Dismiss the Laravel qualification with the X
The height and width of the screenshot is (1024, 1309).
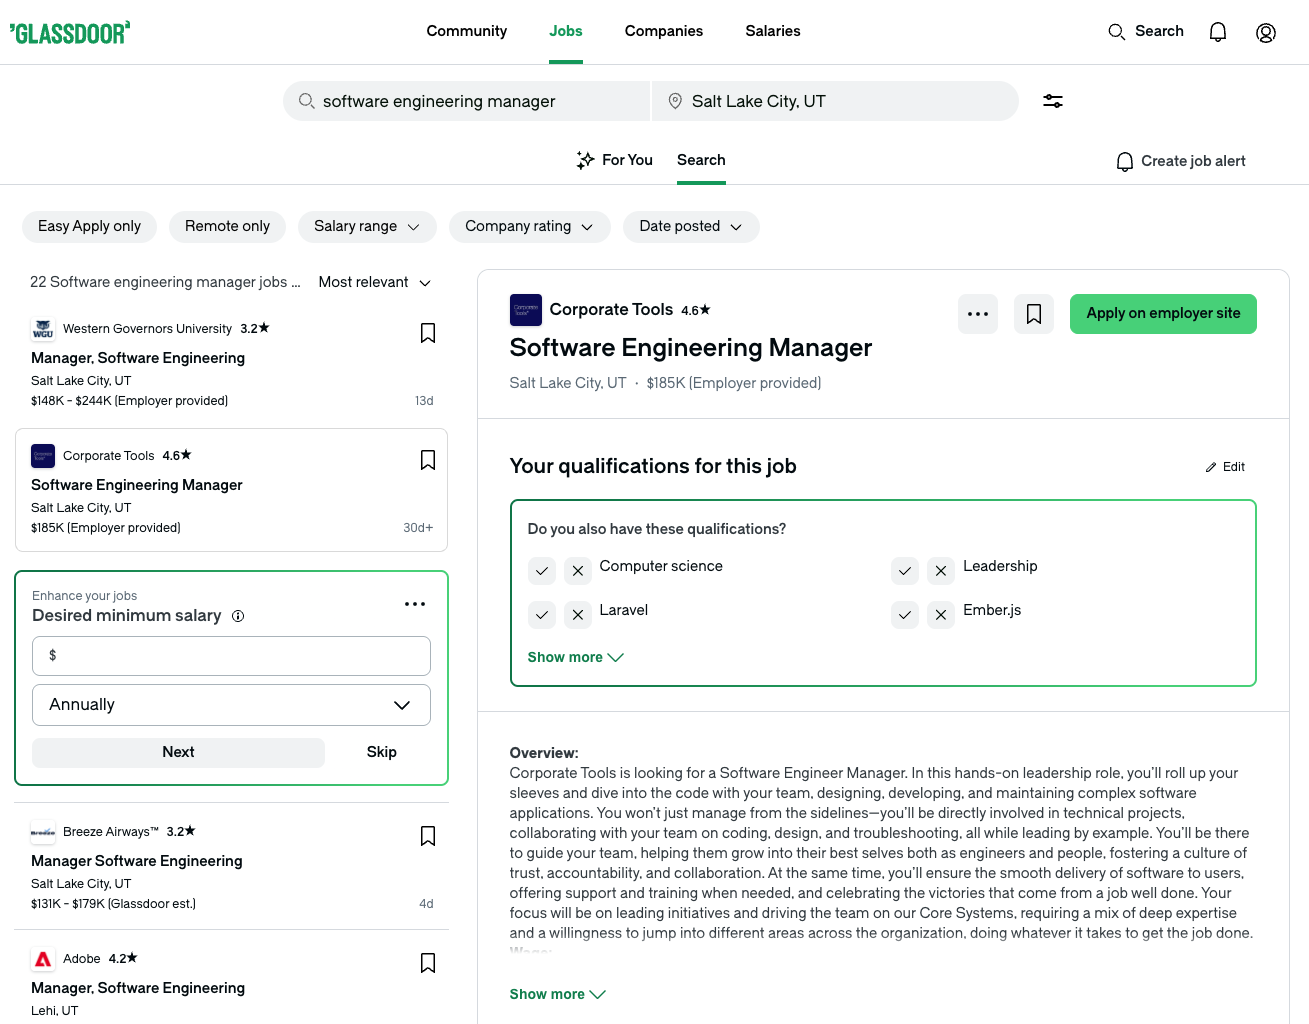578,614
